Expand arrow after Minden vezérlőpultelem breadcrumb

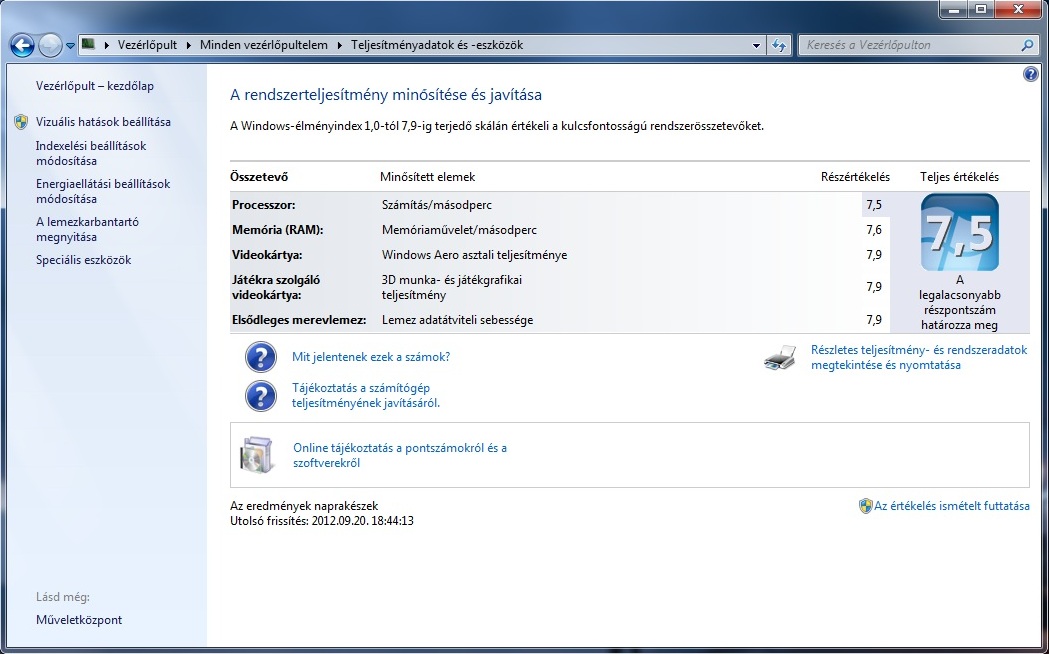pos(339,45)
